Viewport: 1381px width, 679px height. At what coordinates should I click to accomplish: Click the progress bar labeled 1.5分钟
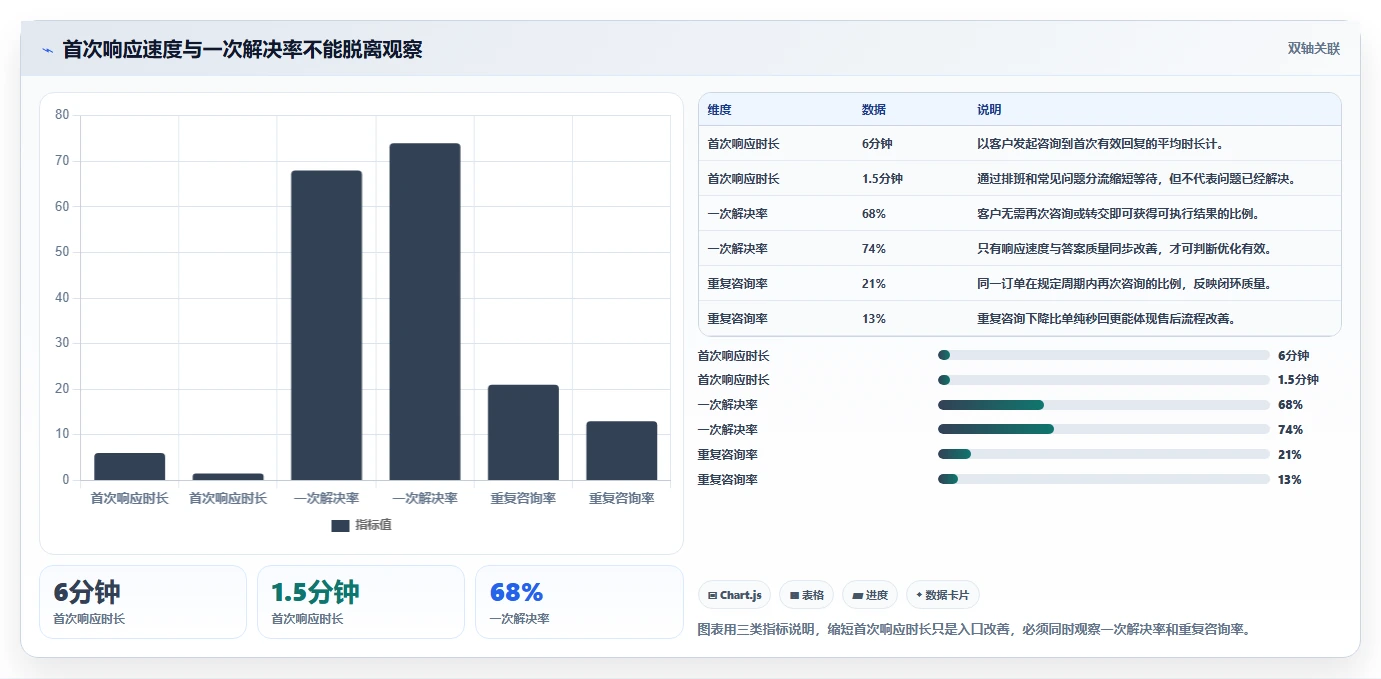[x=1103, y=380]
